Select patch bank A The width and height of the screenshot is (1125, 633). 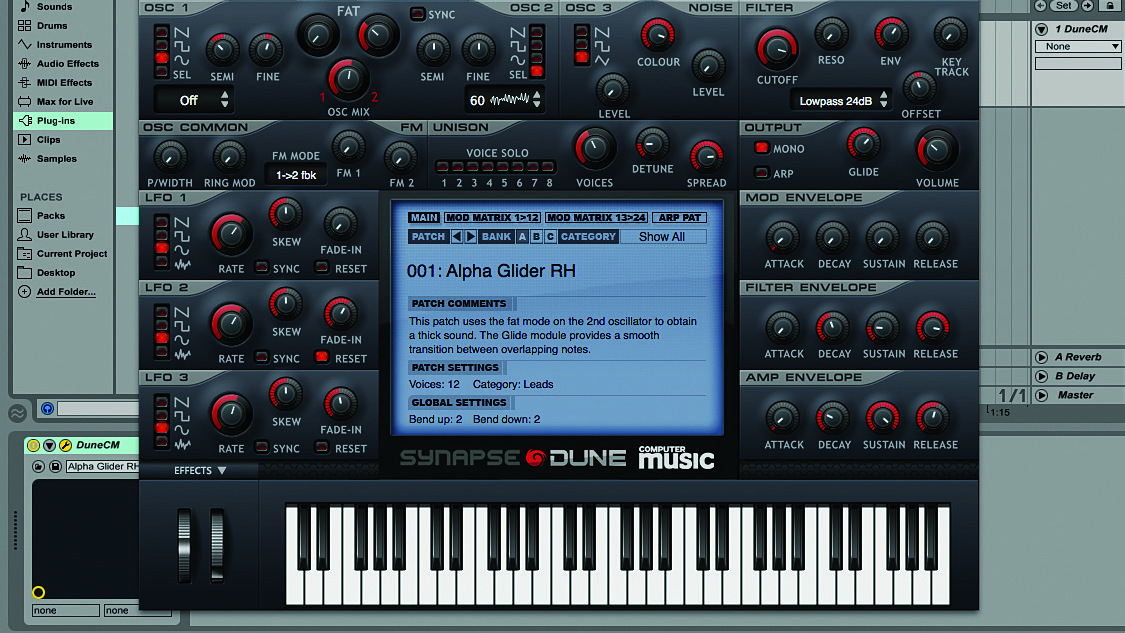coord(522,236)
